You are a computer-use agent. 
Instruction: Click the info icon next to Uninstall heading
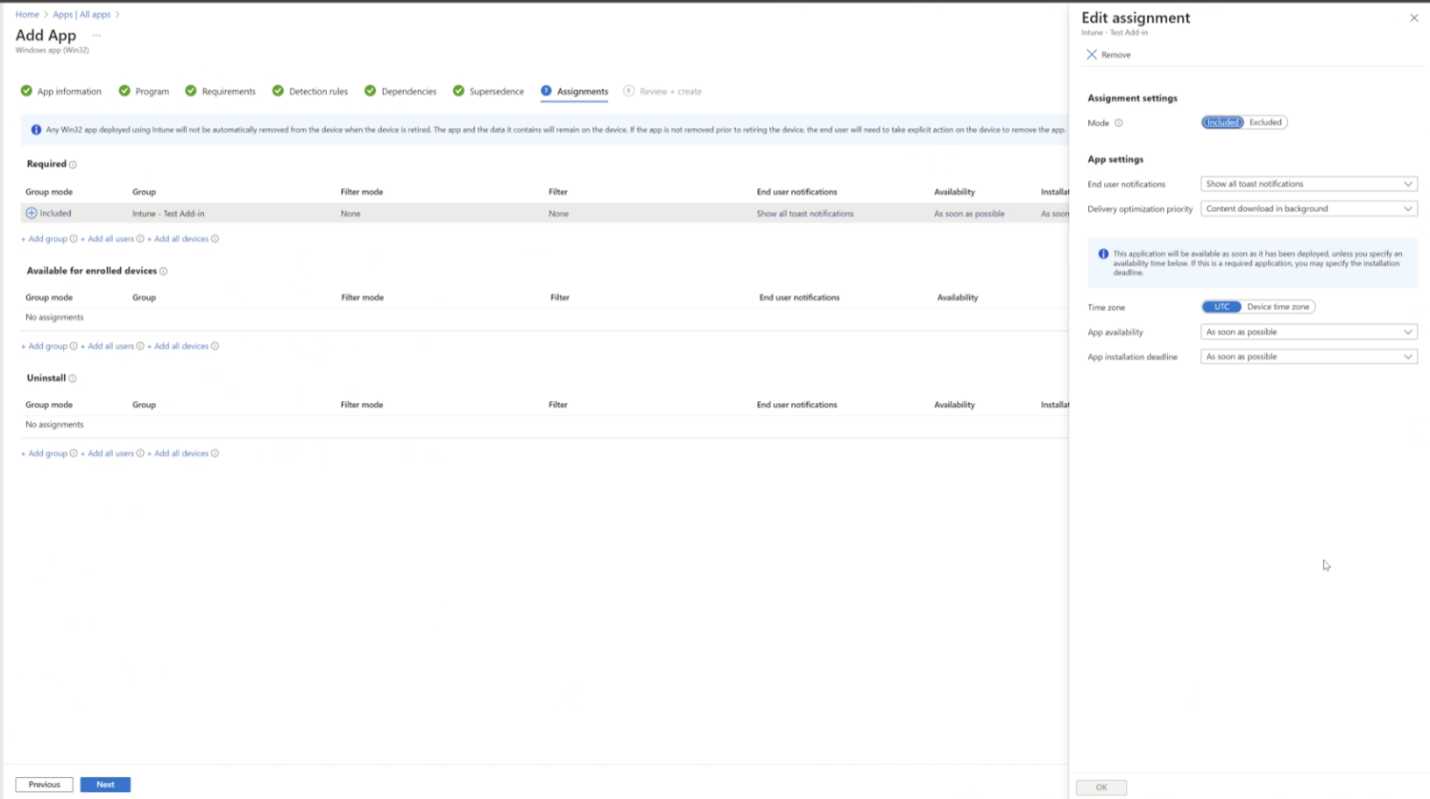[72, 379]
